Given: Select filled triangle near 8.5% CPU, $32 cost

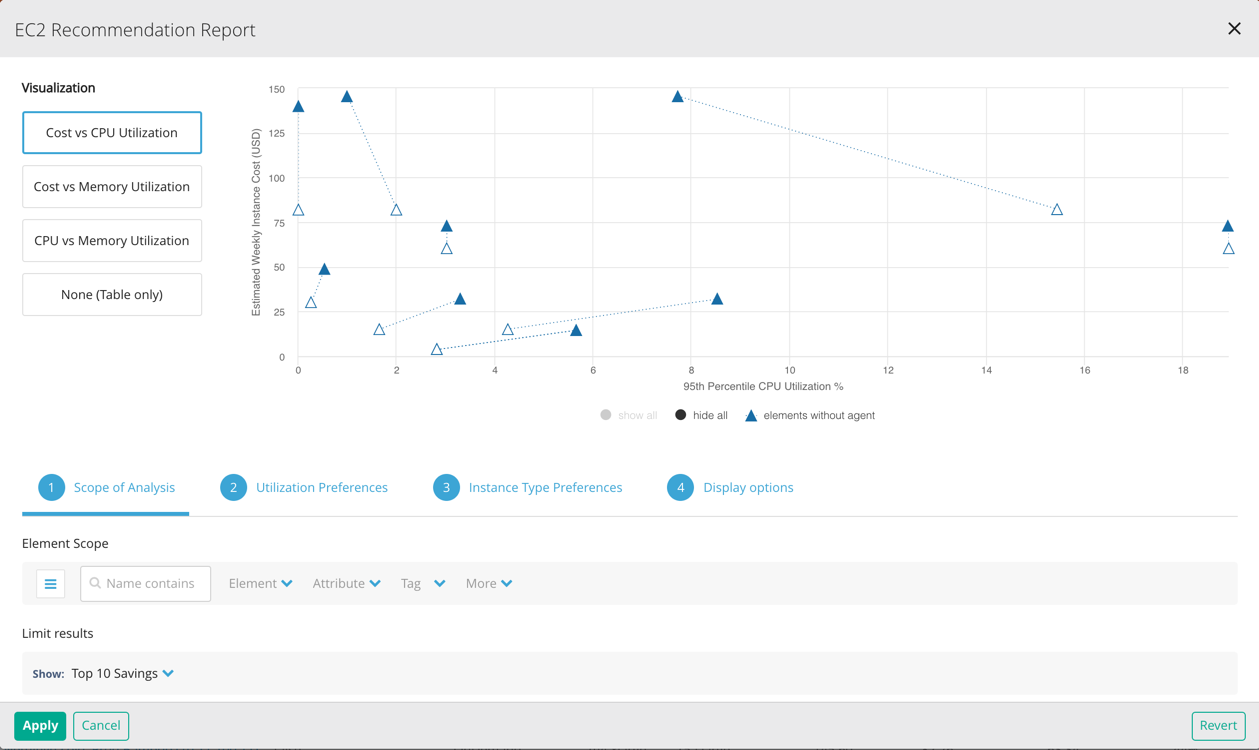Looking at the screenshot, I should pos(717,299).
